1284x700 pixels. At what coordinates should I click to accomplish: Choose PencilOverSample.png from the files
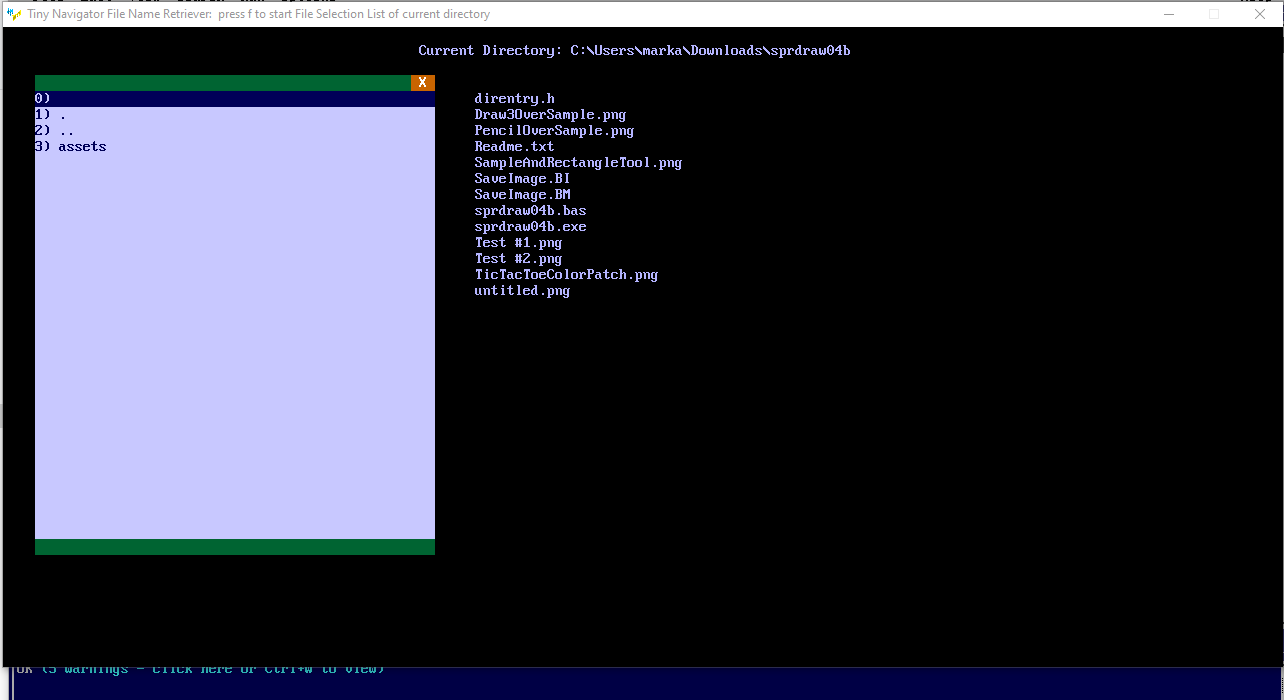pos(554,131)
